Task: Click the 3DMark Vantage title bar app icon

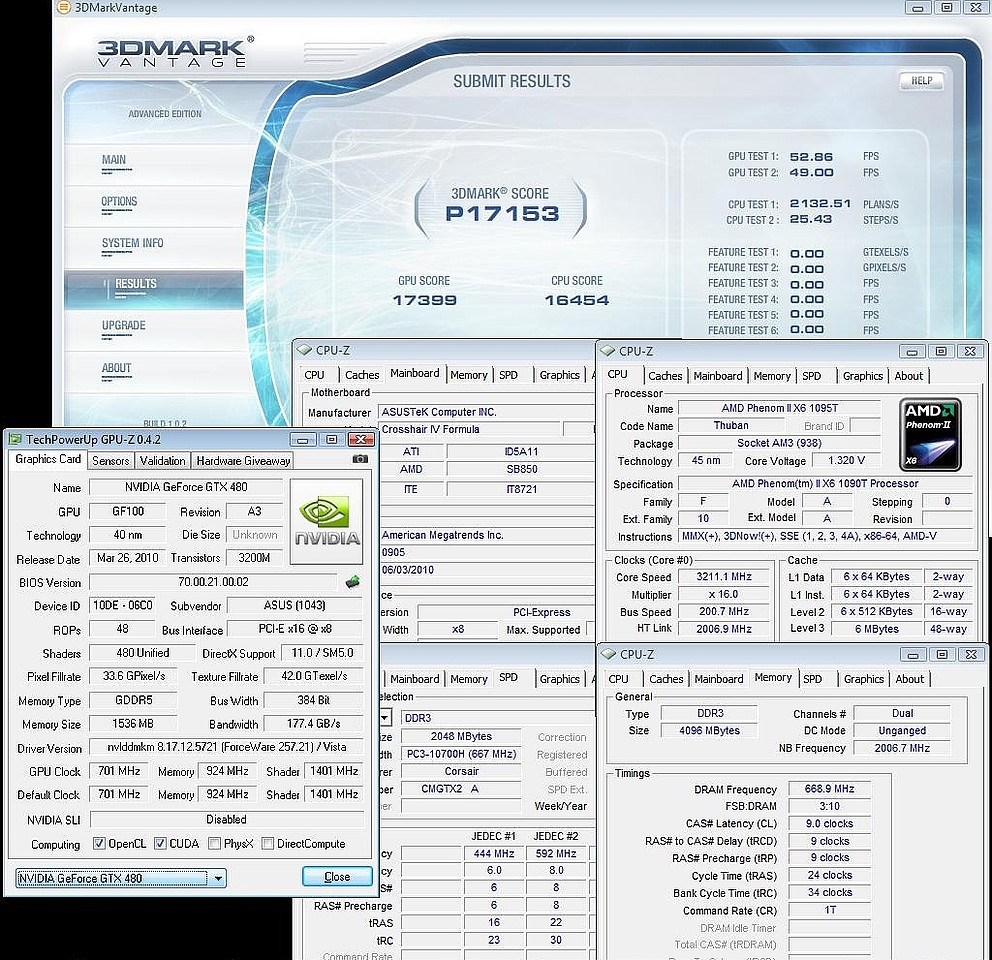Action: [63, 8]
